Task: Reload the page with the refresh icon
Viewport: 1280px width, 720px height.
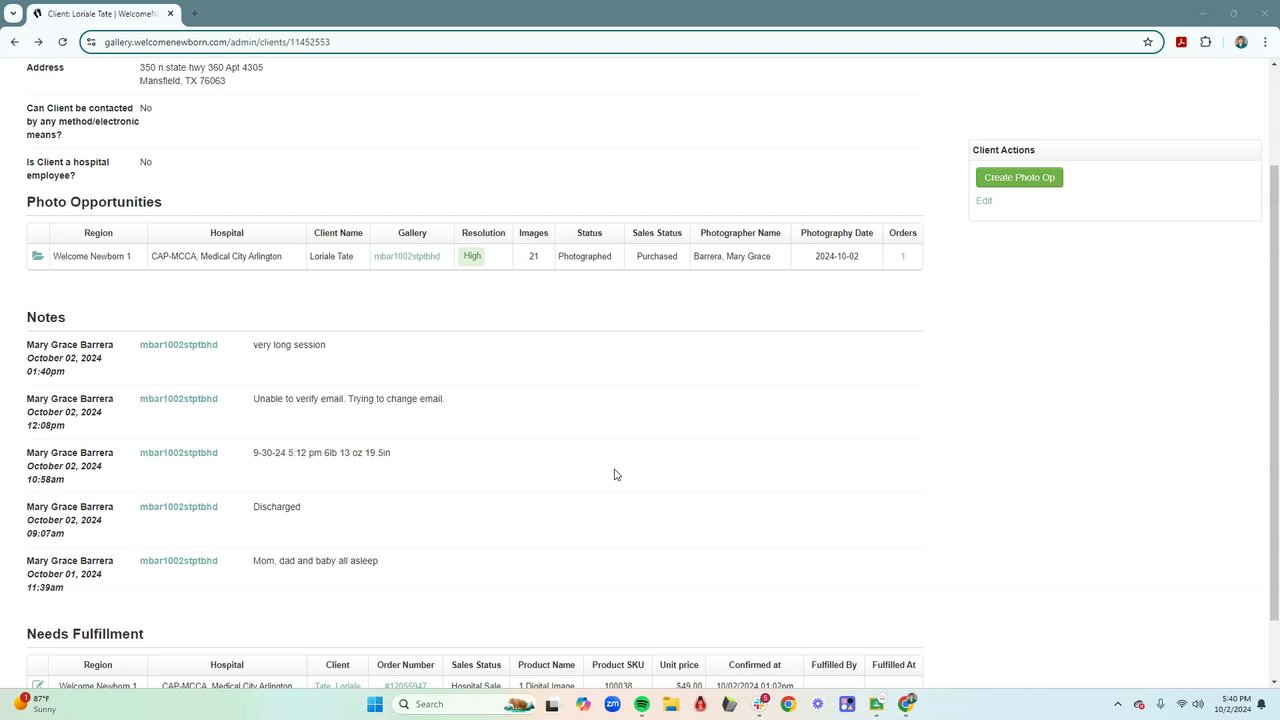Action: click(x=62, y=42)
